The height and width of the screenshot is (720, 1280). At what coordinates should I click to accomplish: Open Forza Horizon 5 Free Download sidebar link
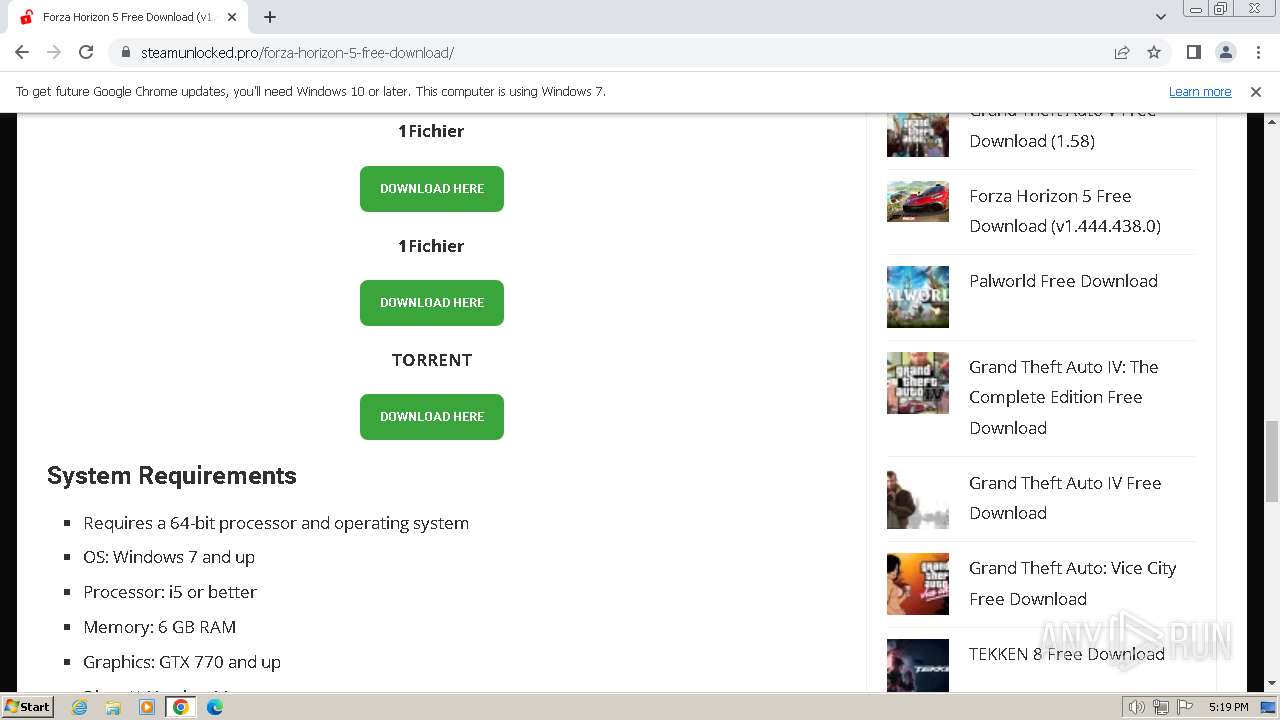coord(1065,211)
